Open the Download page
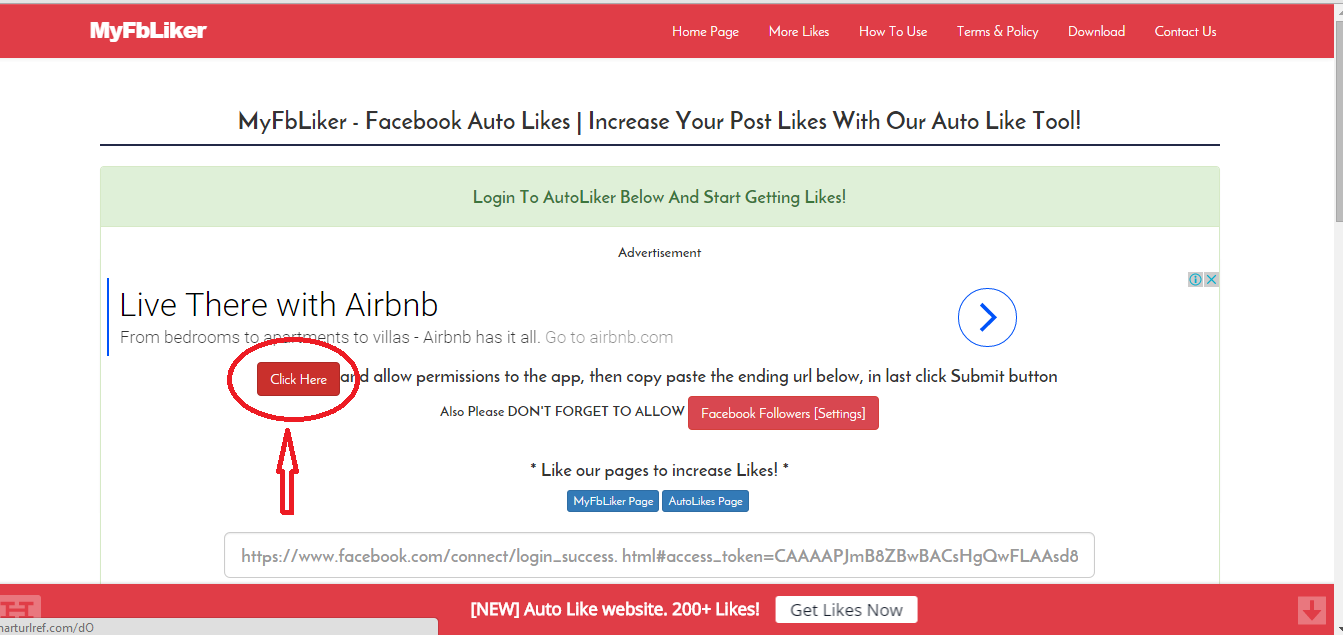 point(1096,31)
